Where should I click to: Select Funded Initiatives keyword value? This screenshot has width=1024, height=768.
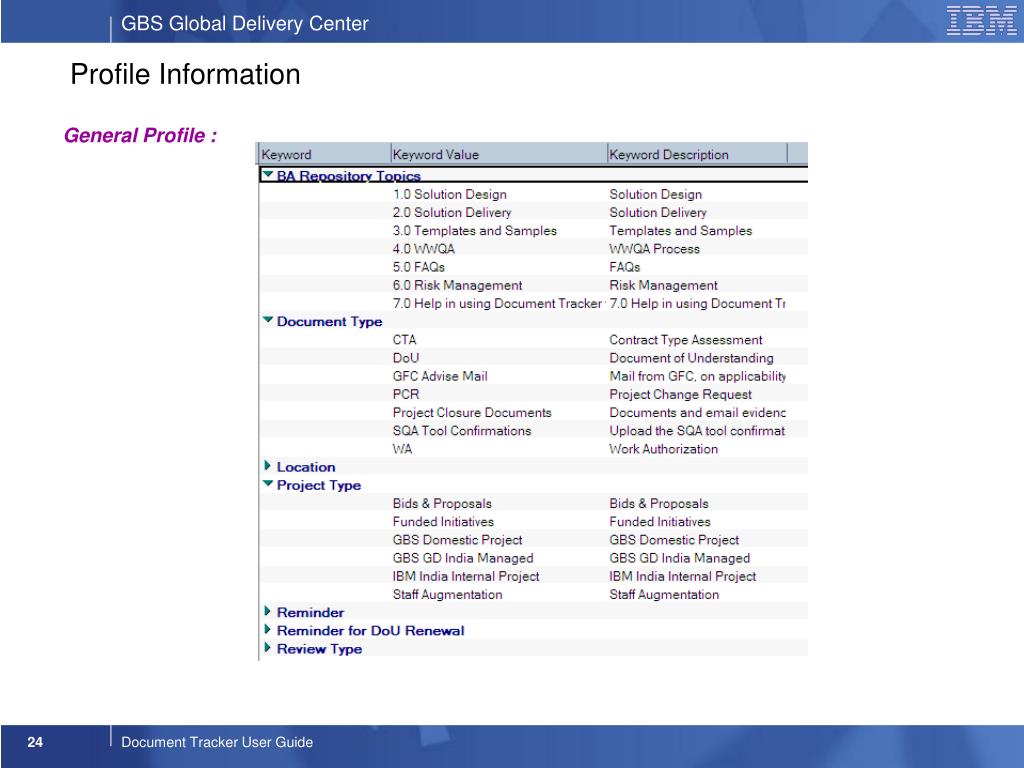tap(443, 522)
